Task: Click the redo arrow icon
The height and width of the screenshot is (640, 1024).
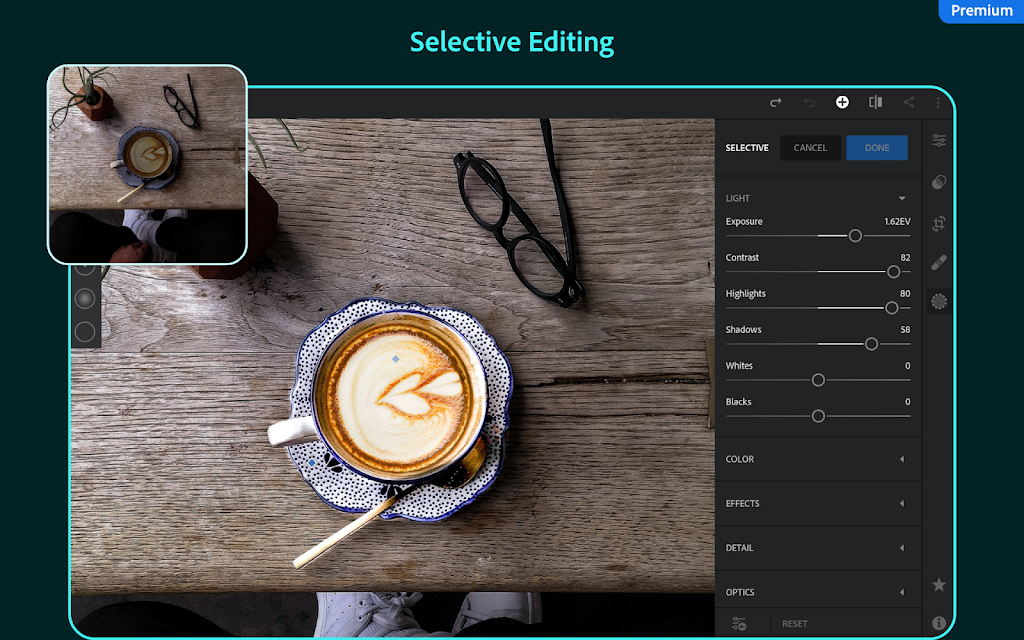Action: (775, 103)
